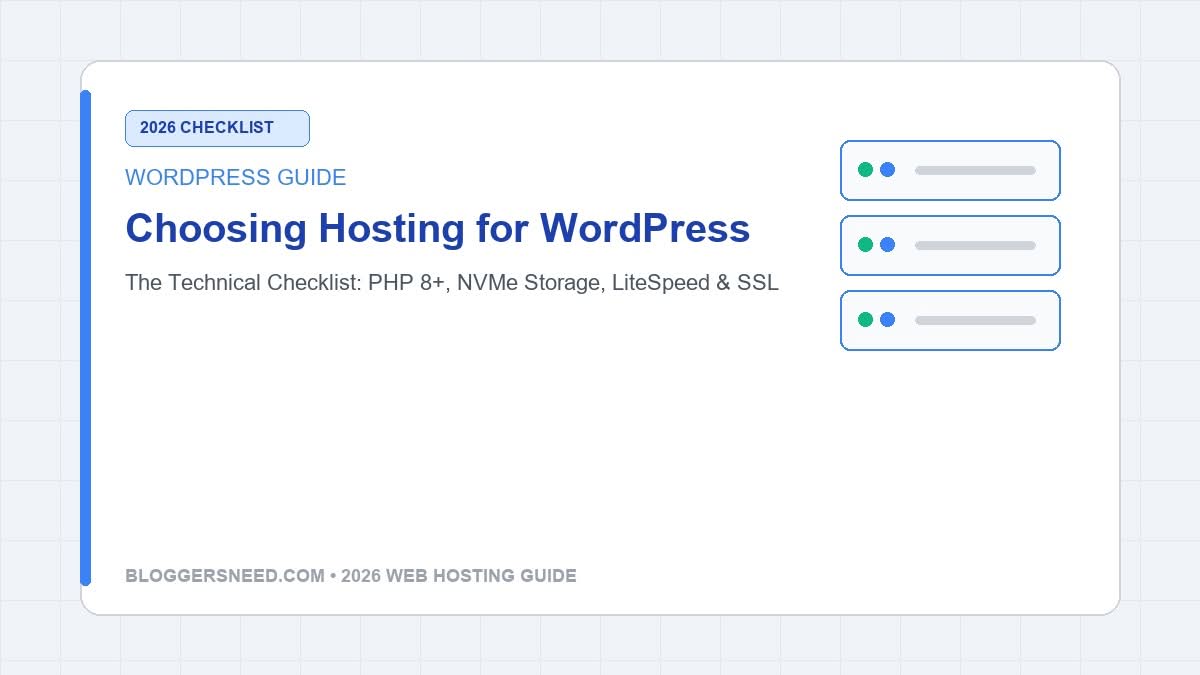
Task: Click the BLOGGERSNEED.COM footer text
Action: pyautogui.click(x=351, y=576)
